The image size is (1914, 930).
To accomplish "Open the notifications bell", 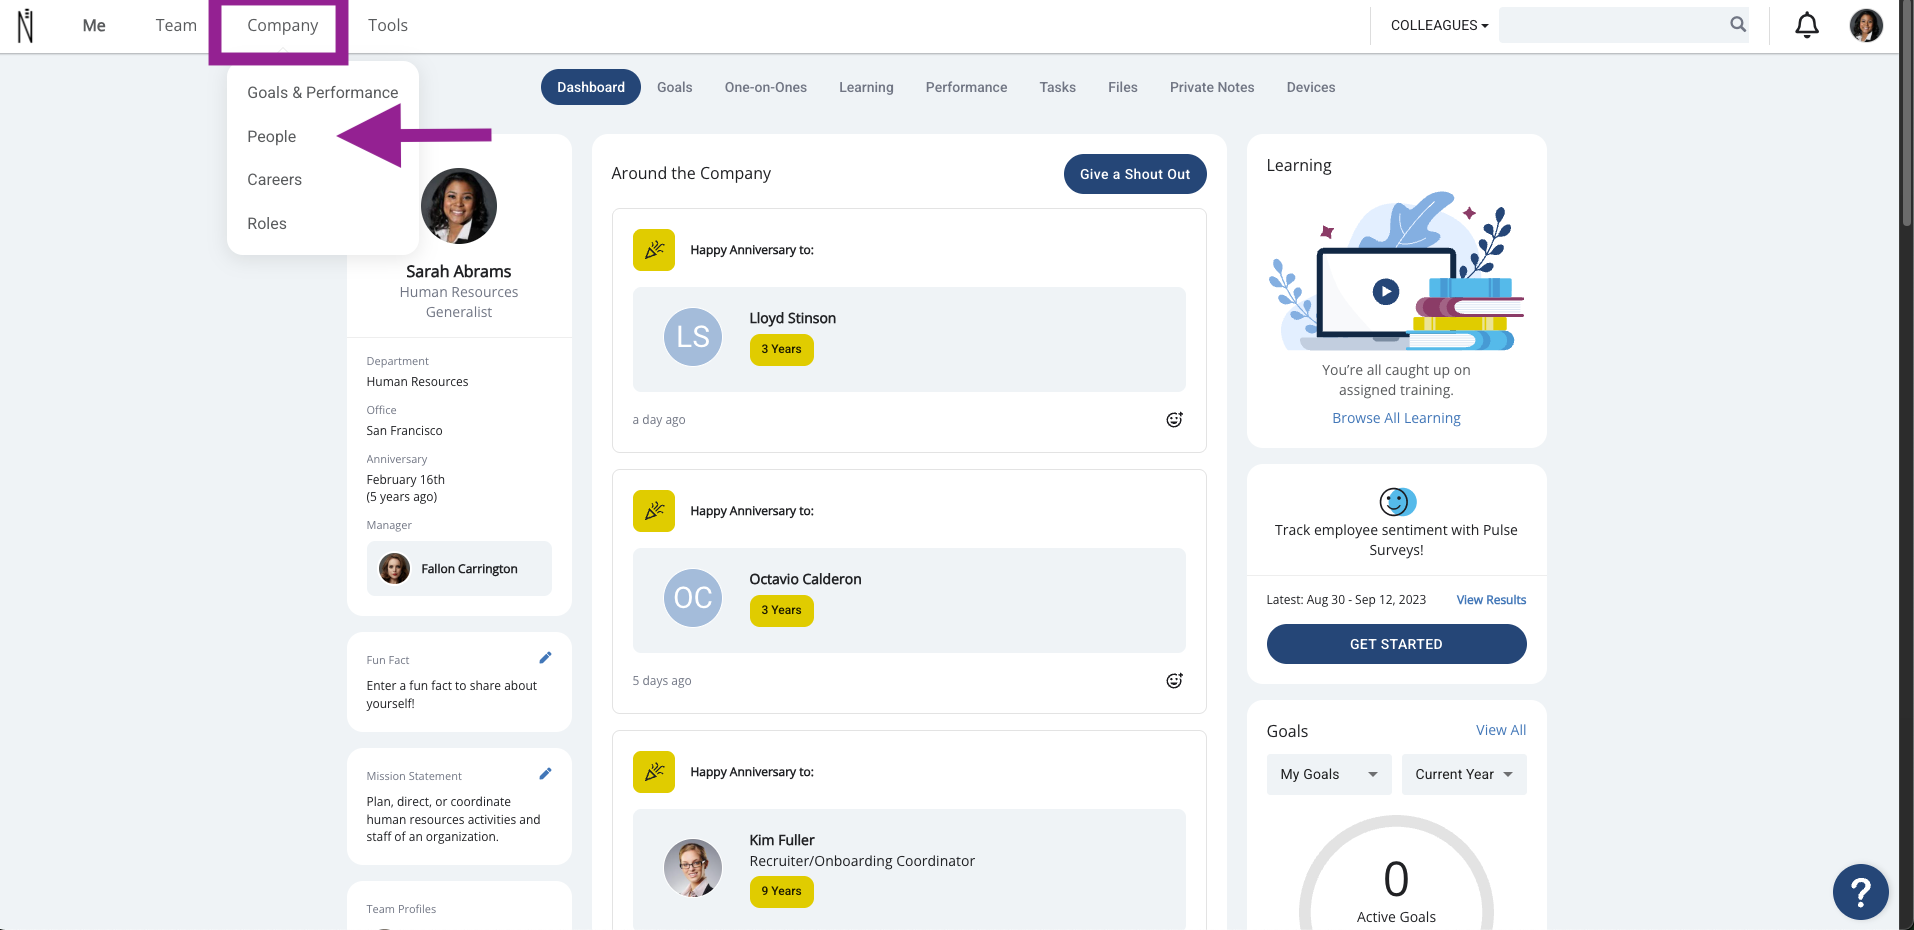I will [x=1806, y=25].
